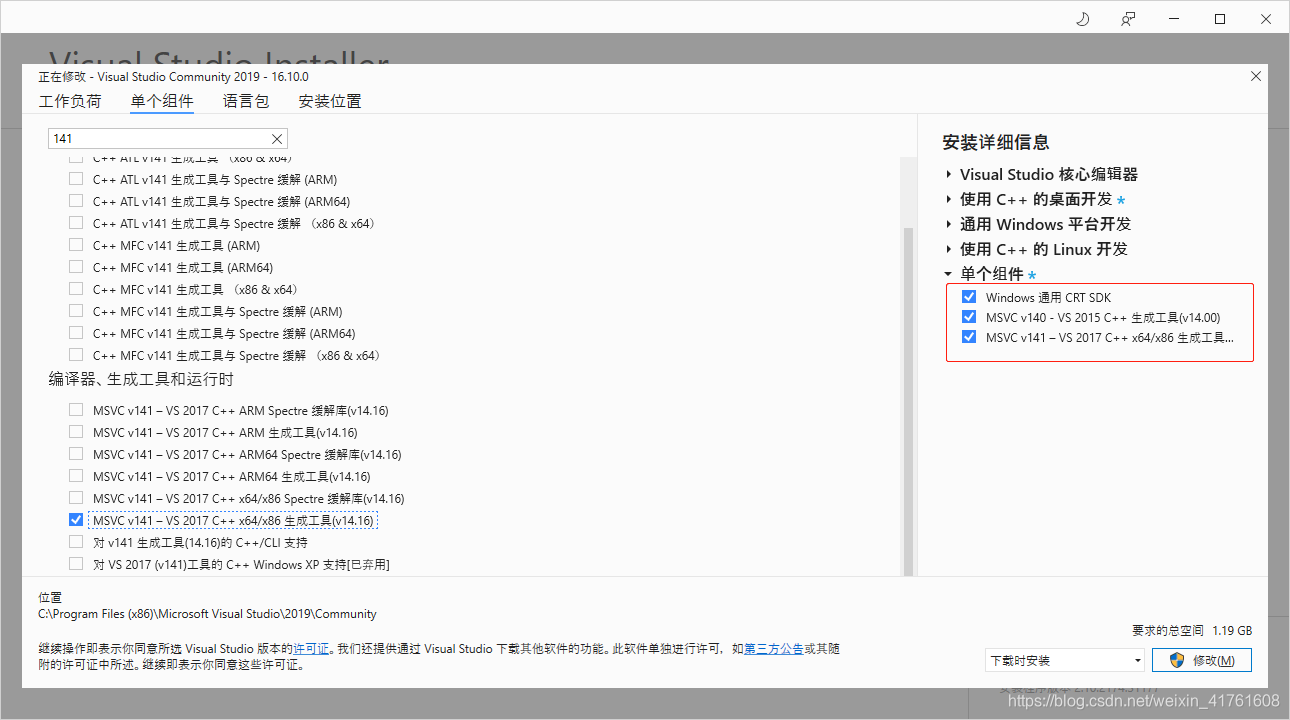Uncheck Windows 通用 CRT SDK in details
The height and width of the screenshot is (720, 1290).
968,297
